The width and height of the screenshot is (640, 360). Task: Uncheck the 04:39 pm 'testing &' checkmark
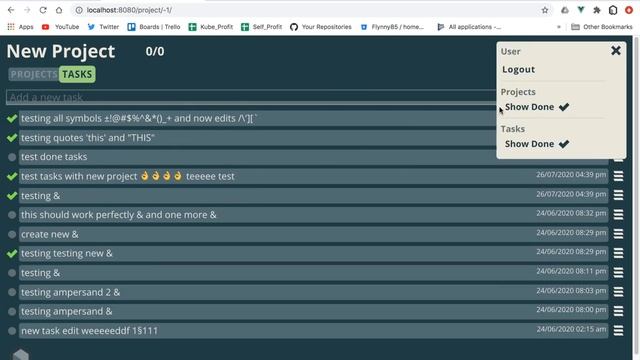12,196
